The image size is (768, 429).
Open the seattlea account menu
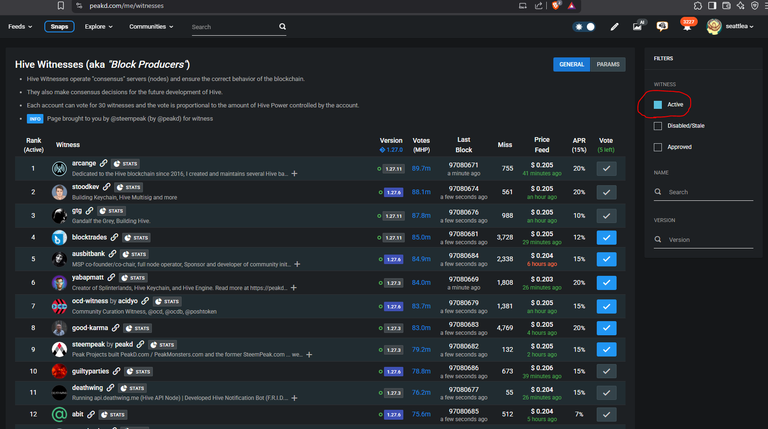pos(730,26)
